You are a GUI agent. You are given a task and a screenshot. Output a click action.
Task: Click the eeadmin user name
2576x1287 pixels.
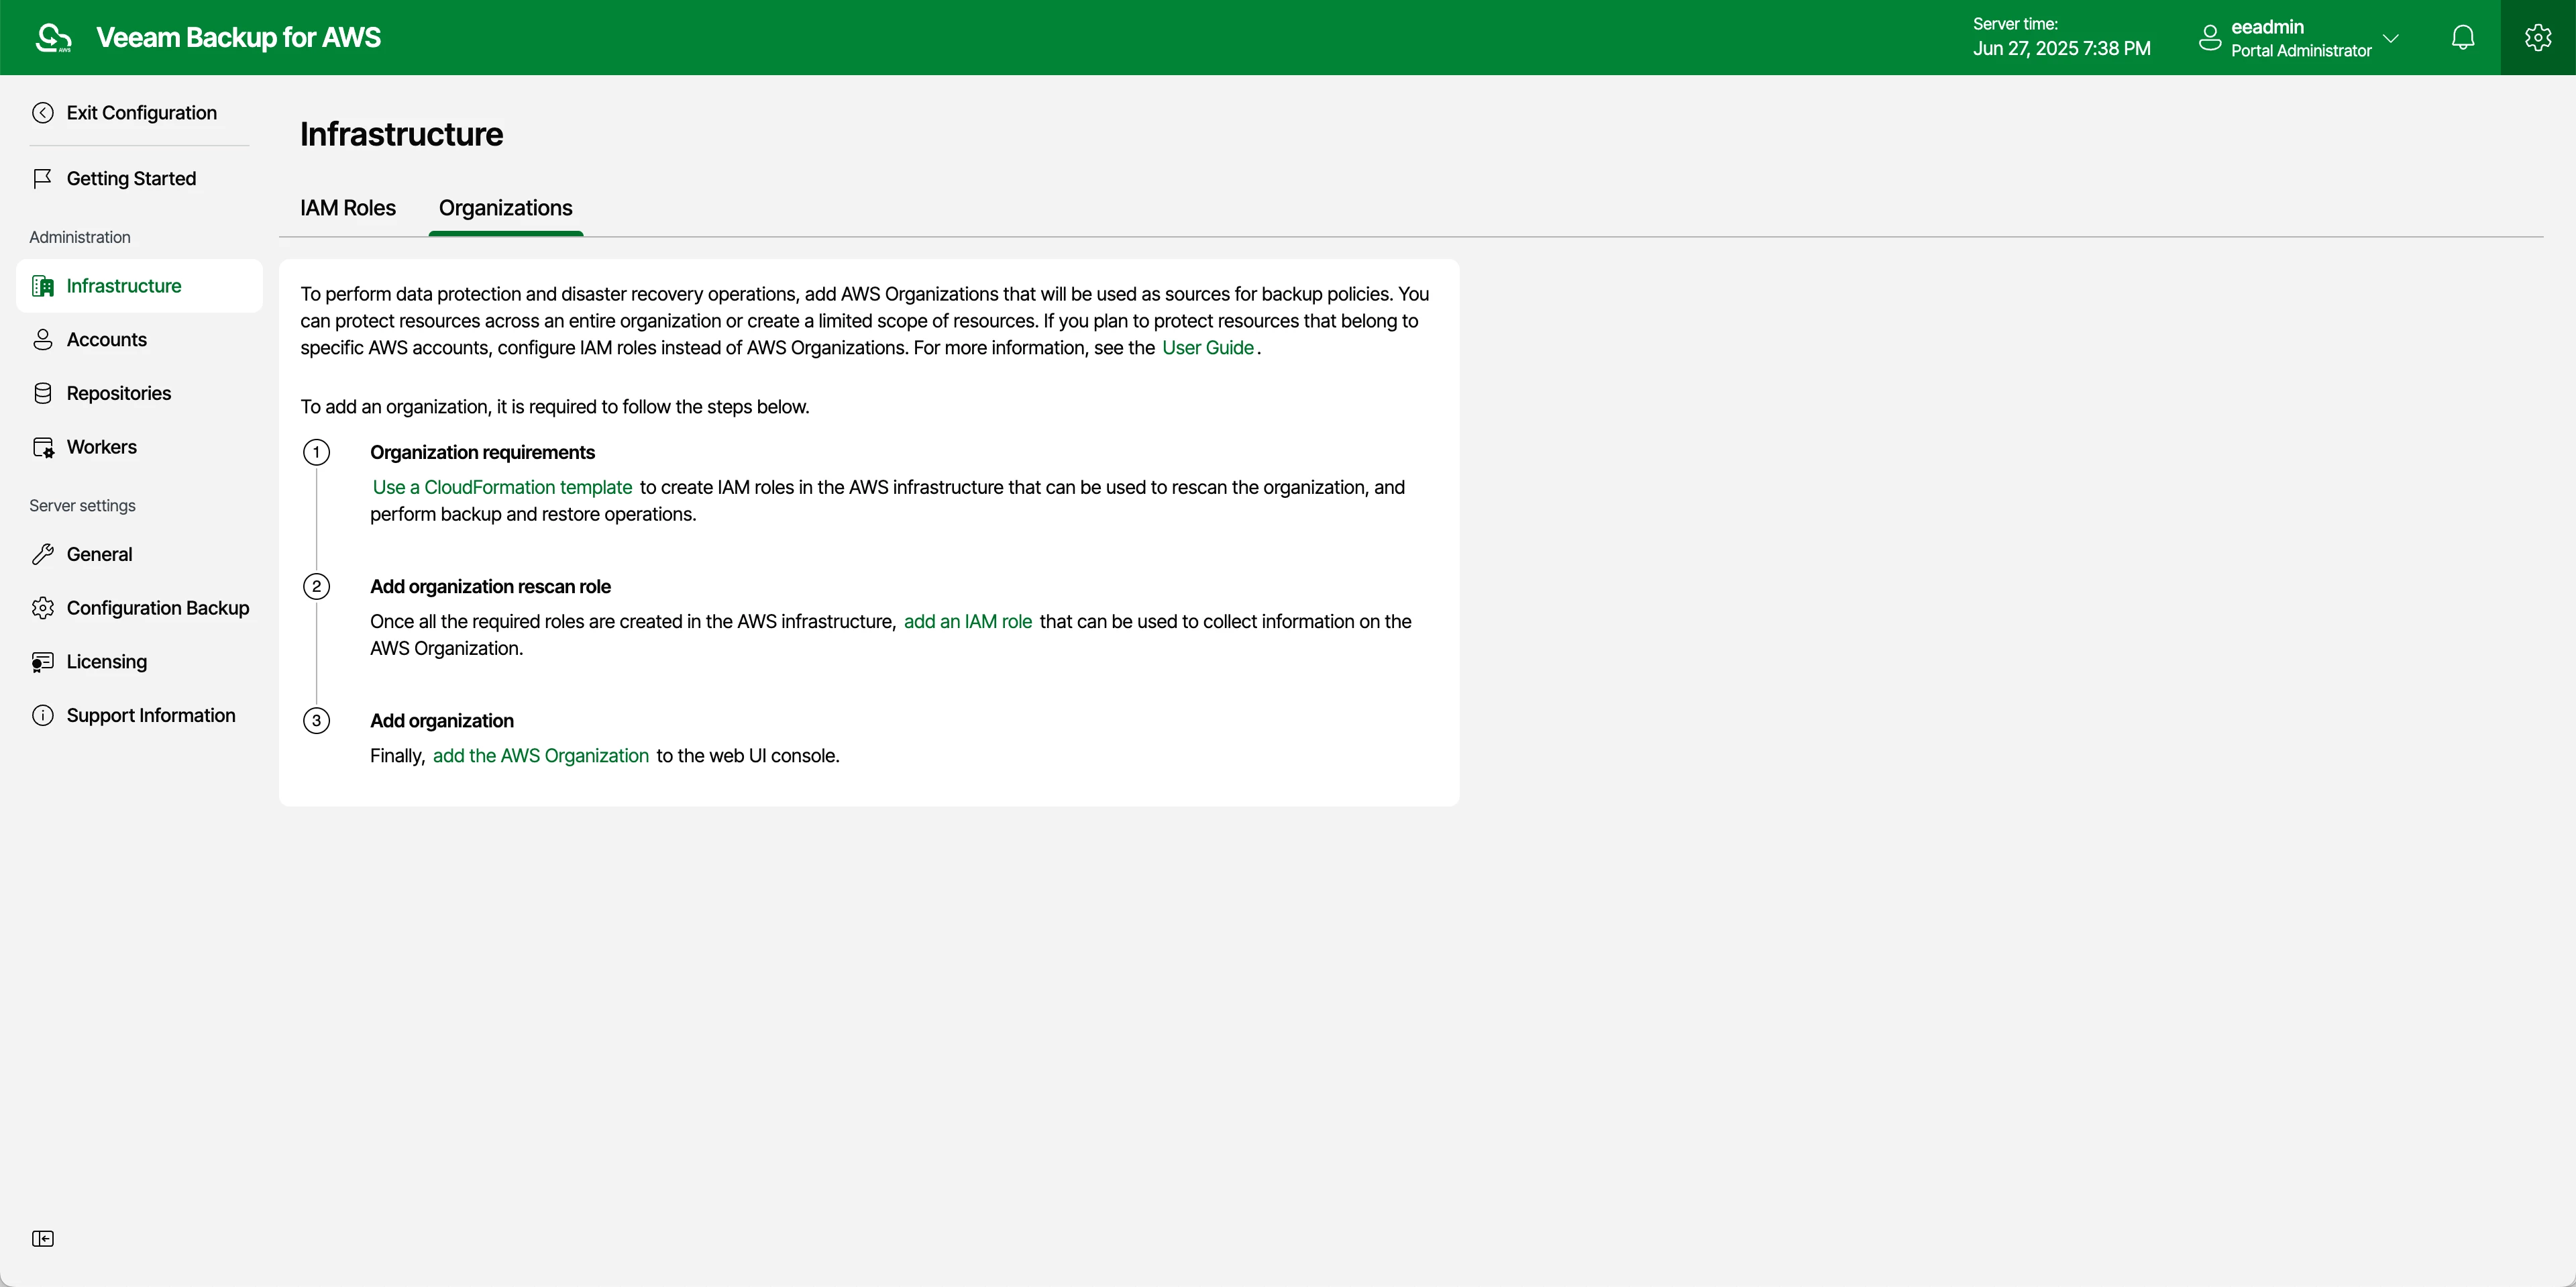tap(2267, 27)
